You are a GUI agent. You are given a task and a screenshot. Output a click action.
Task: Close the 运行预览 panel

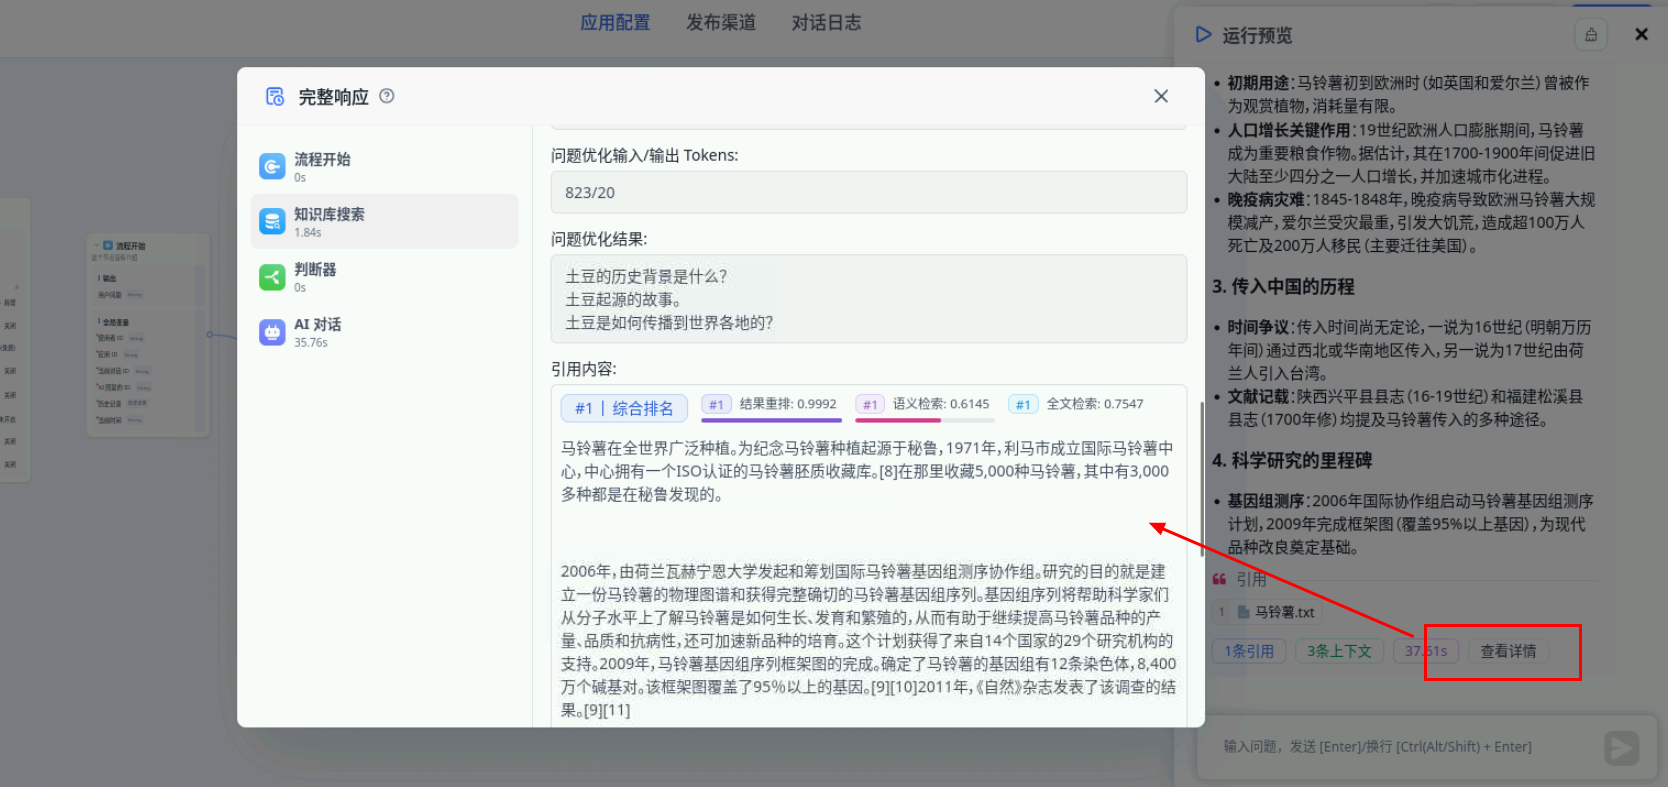(x=1641, y=34)
